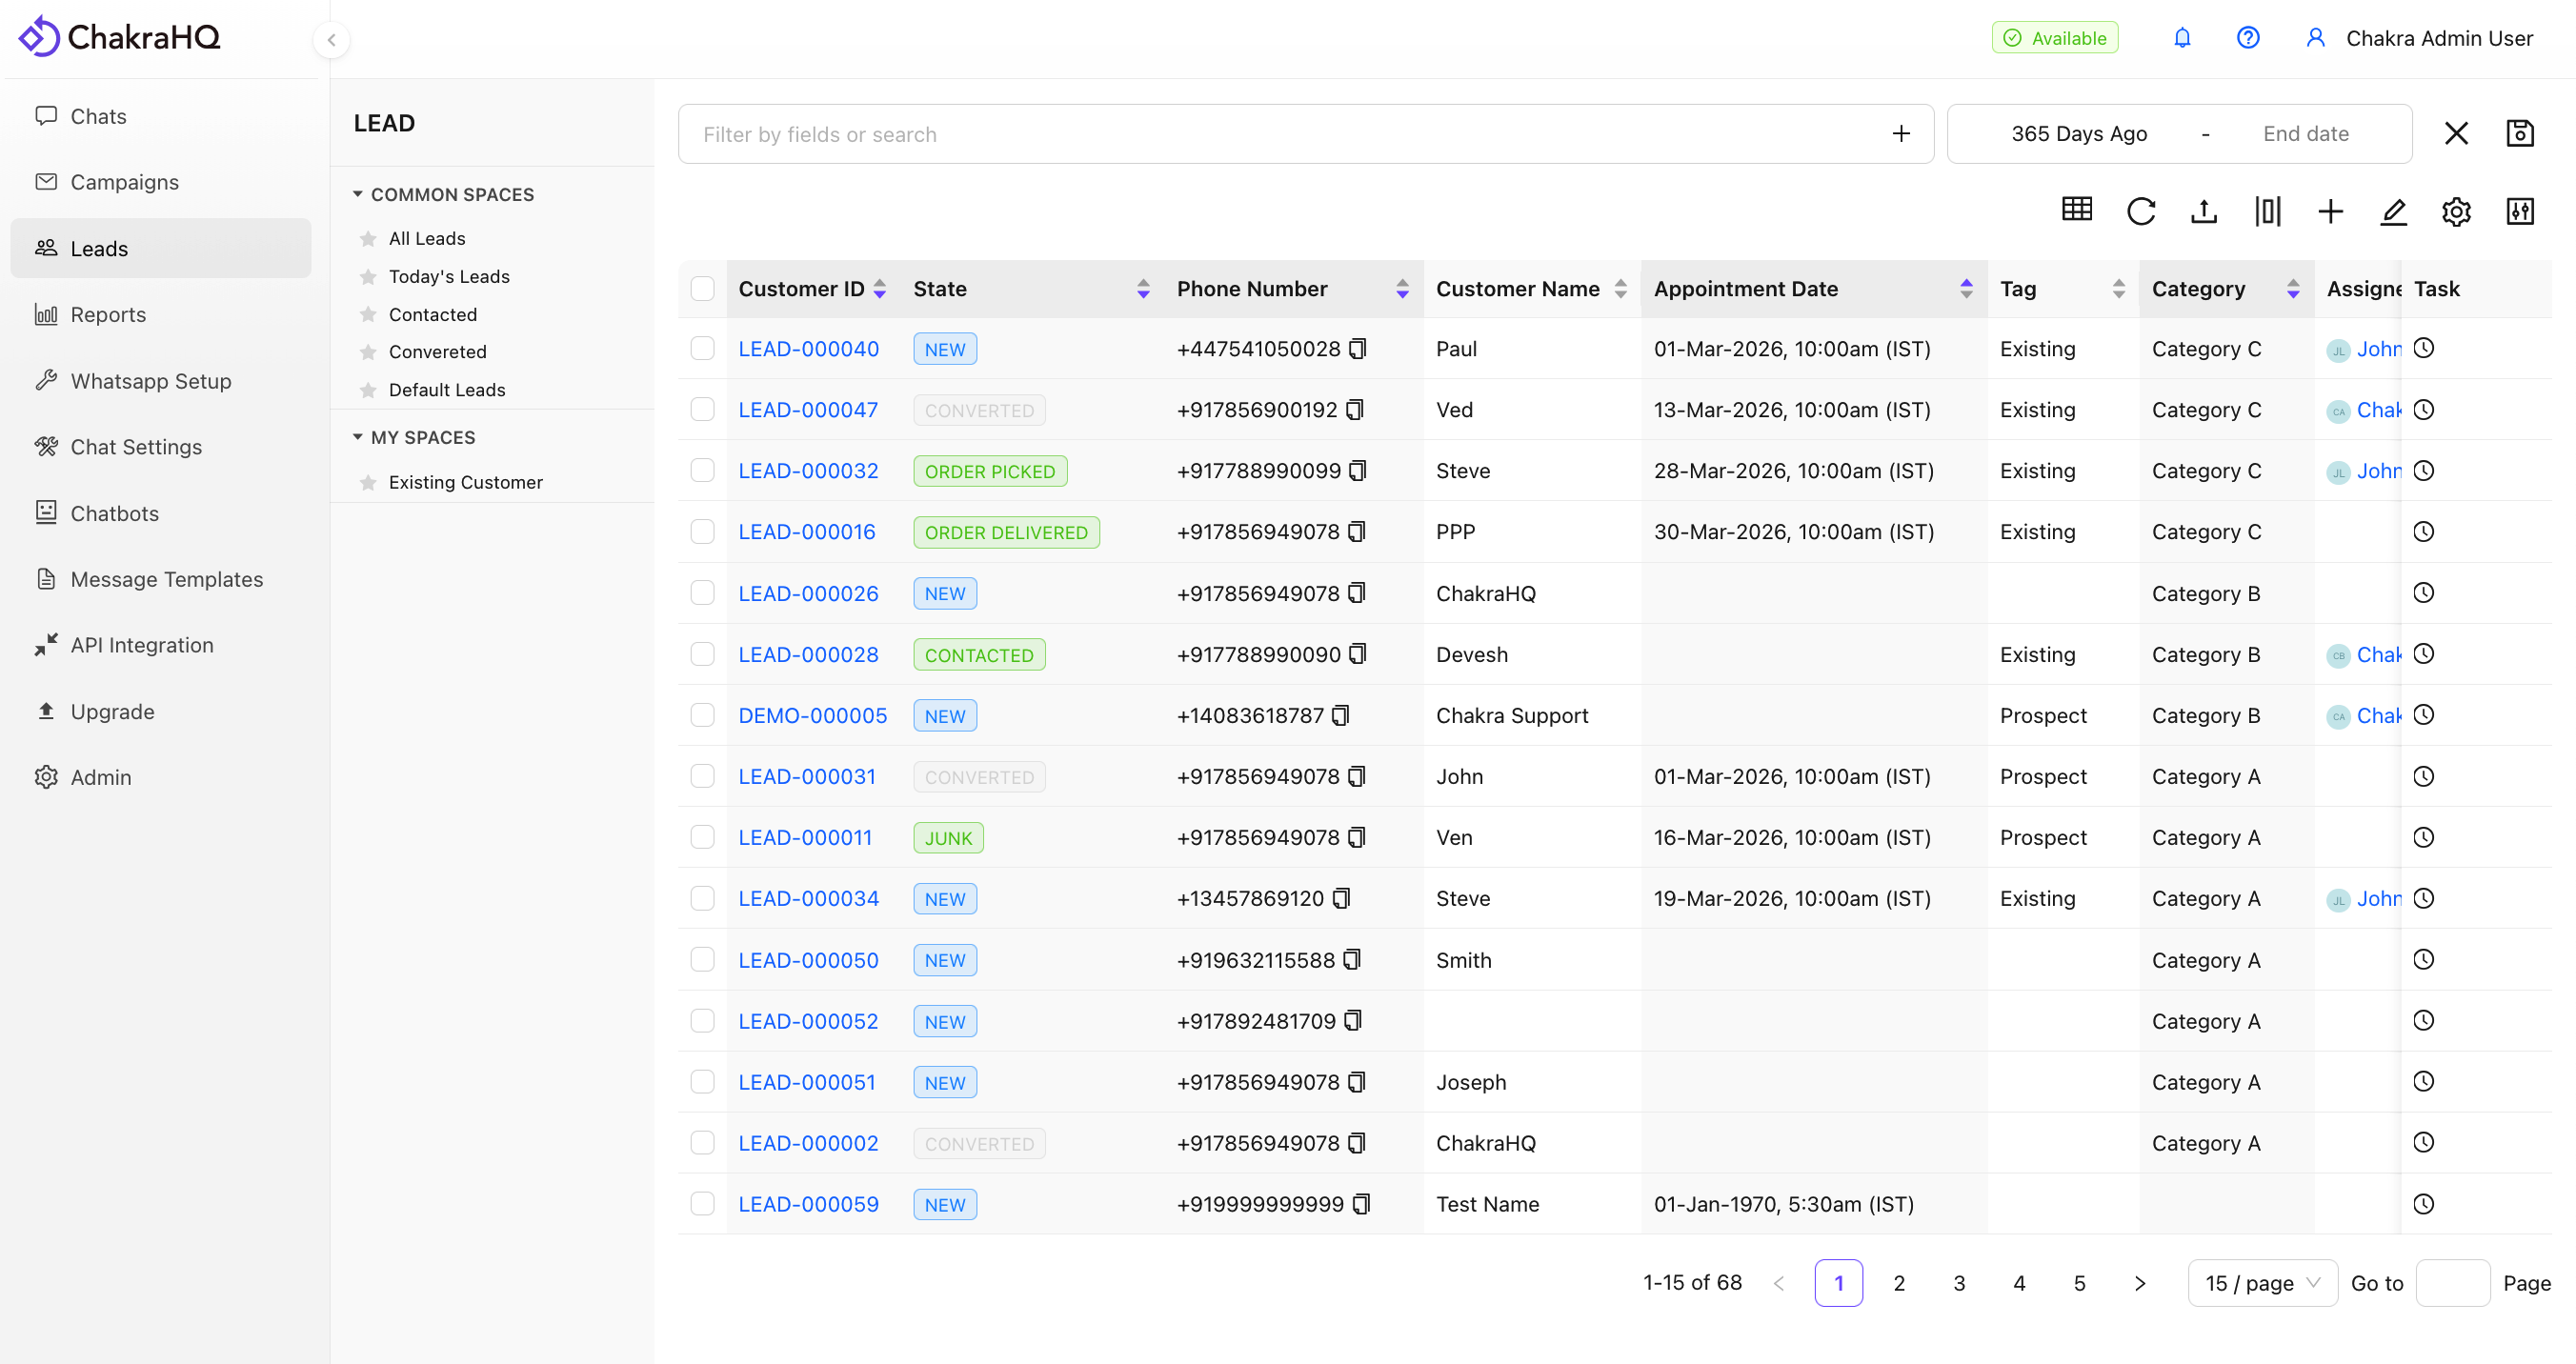Select the checkbox for LEAD-000047
This screenshot has height=1364, width=2576.
click(x=702, y=410)
